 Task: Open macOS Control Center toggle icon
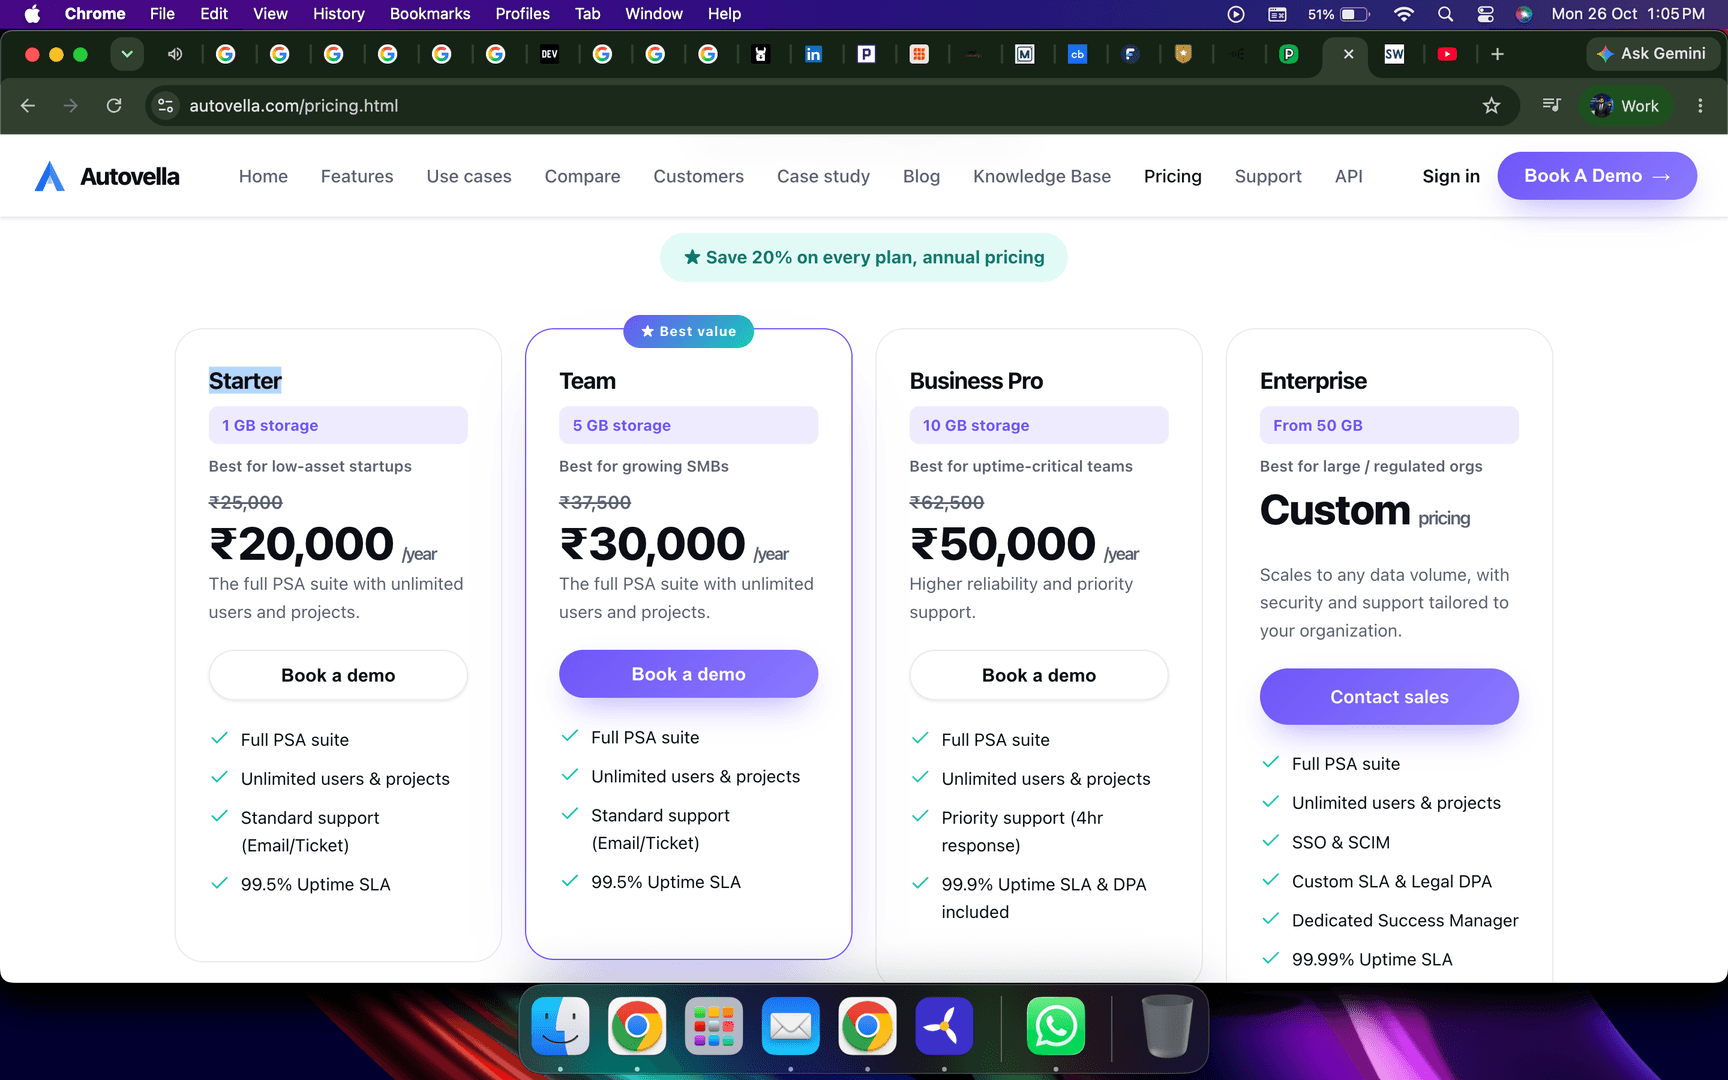coord(1485,14)
